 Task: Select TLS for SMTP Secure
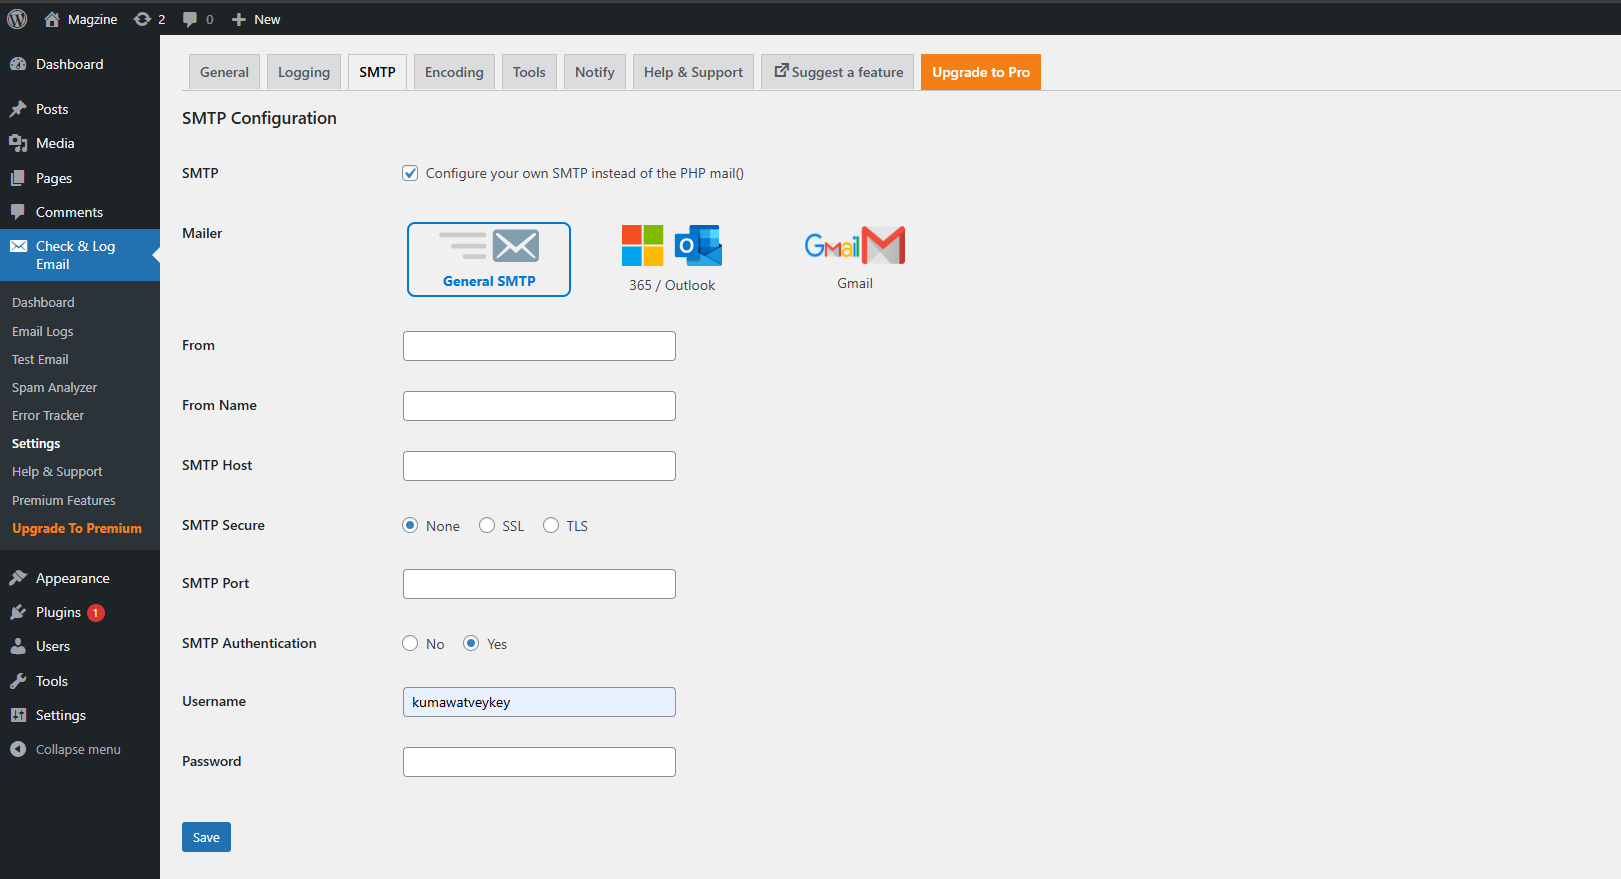(x=551, y=525)
